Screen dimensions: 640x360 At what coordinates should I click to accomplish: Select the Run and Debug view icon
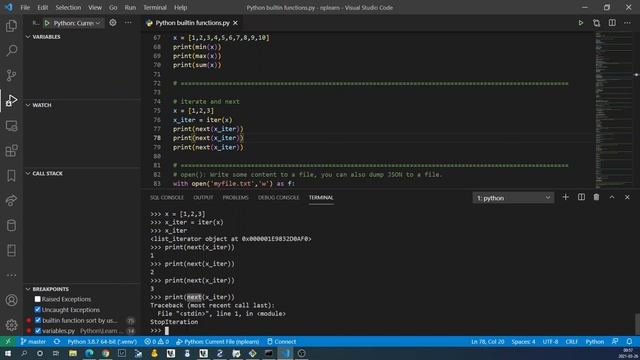pyautogui.click(x=11, y=100)
